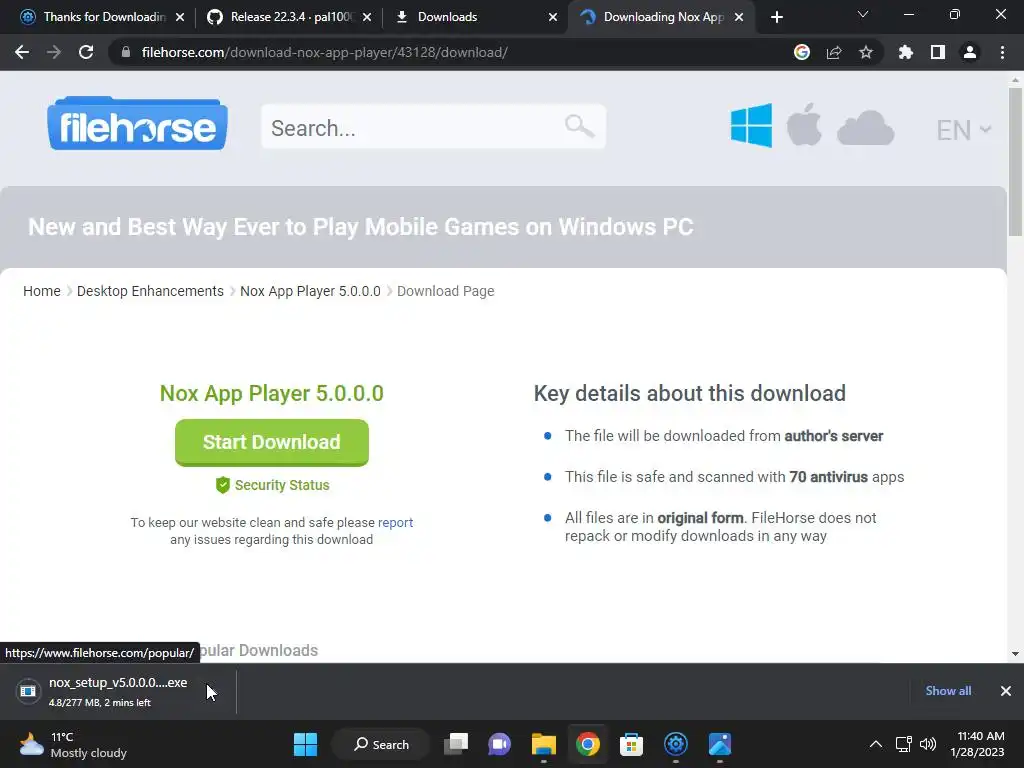Click the page vertical scrollbar thumb
The width and height of the screenshot is (1024, 768).
(x=1015, y=162)
